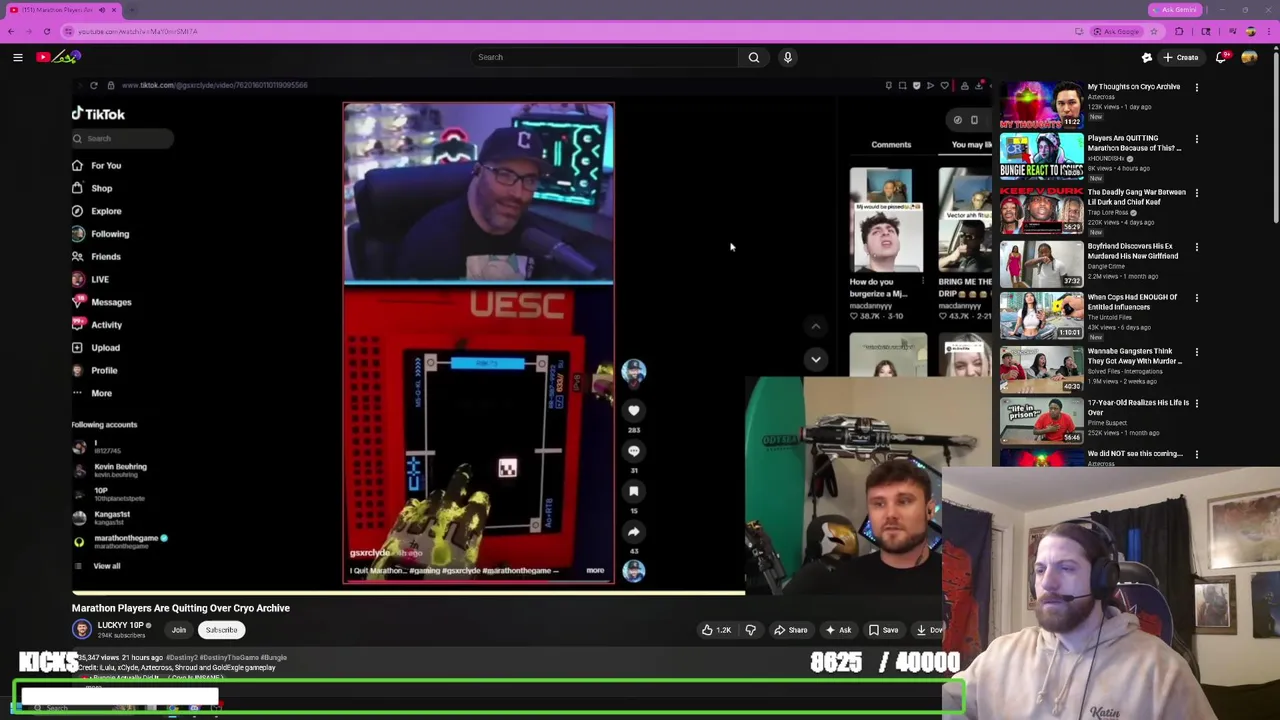Open the YouTube notifications bell

pos(1221,57)
